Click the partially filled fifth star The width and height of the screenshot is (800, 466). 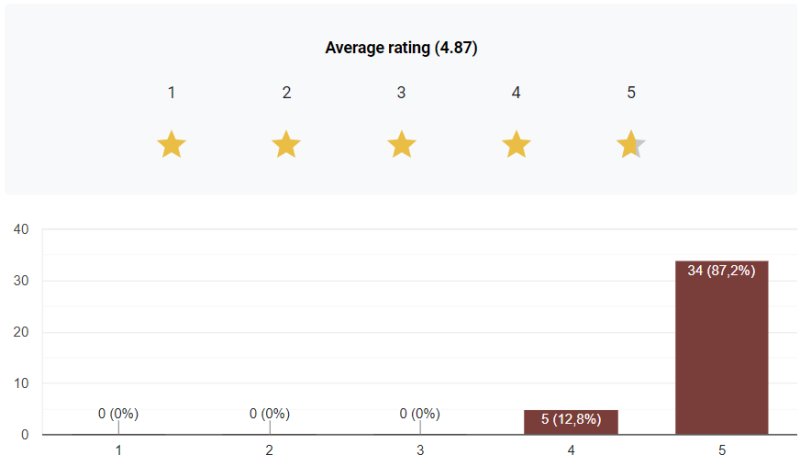click(631, 145)
